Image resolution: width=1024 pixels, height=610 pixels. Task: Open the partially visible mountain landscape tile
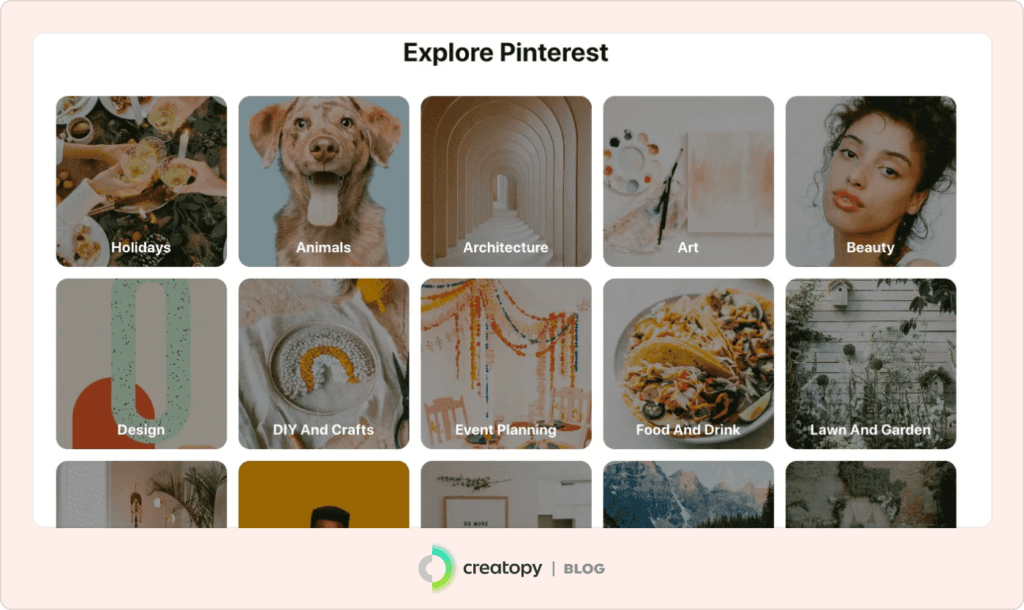pos(688,494)
